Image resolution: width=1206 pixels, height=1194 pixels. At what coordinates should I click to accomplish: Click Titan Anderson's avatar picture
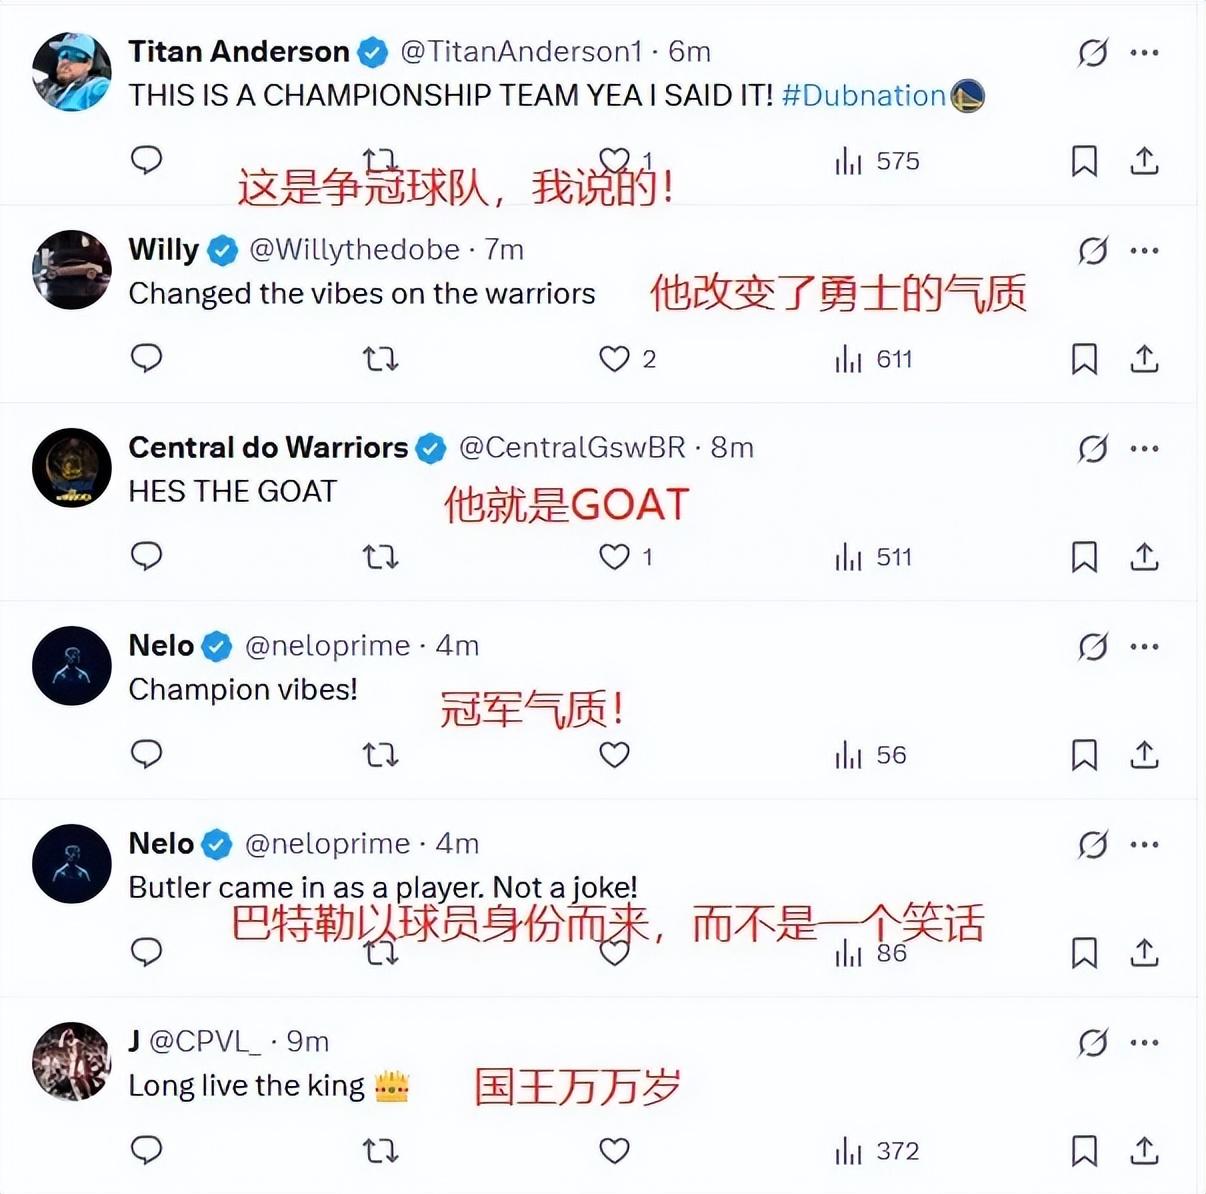(71, 71)
